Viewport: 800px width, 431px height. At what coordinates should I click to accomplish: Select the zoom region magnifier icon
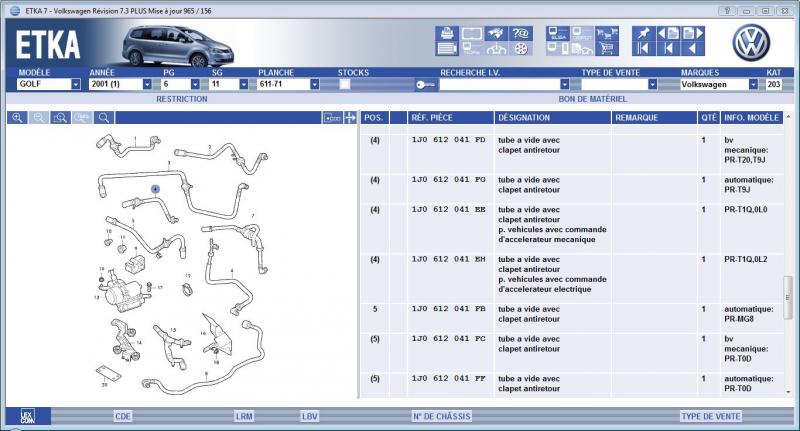[60, 118]
